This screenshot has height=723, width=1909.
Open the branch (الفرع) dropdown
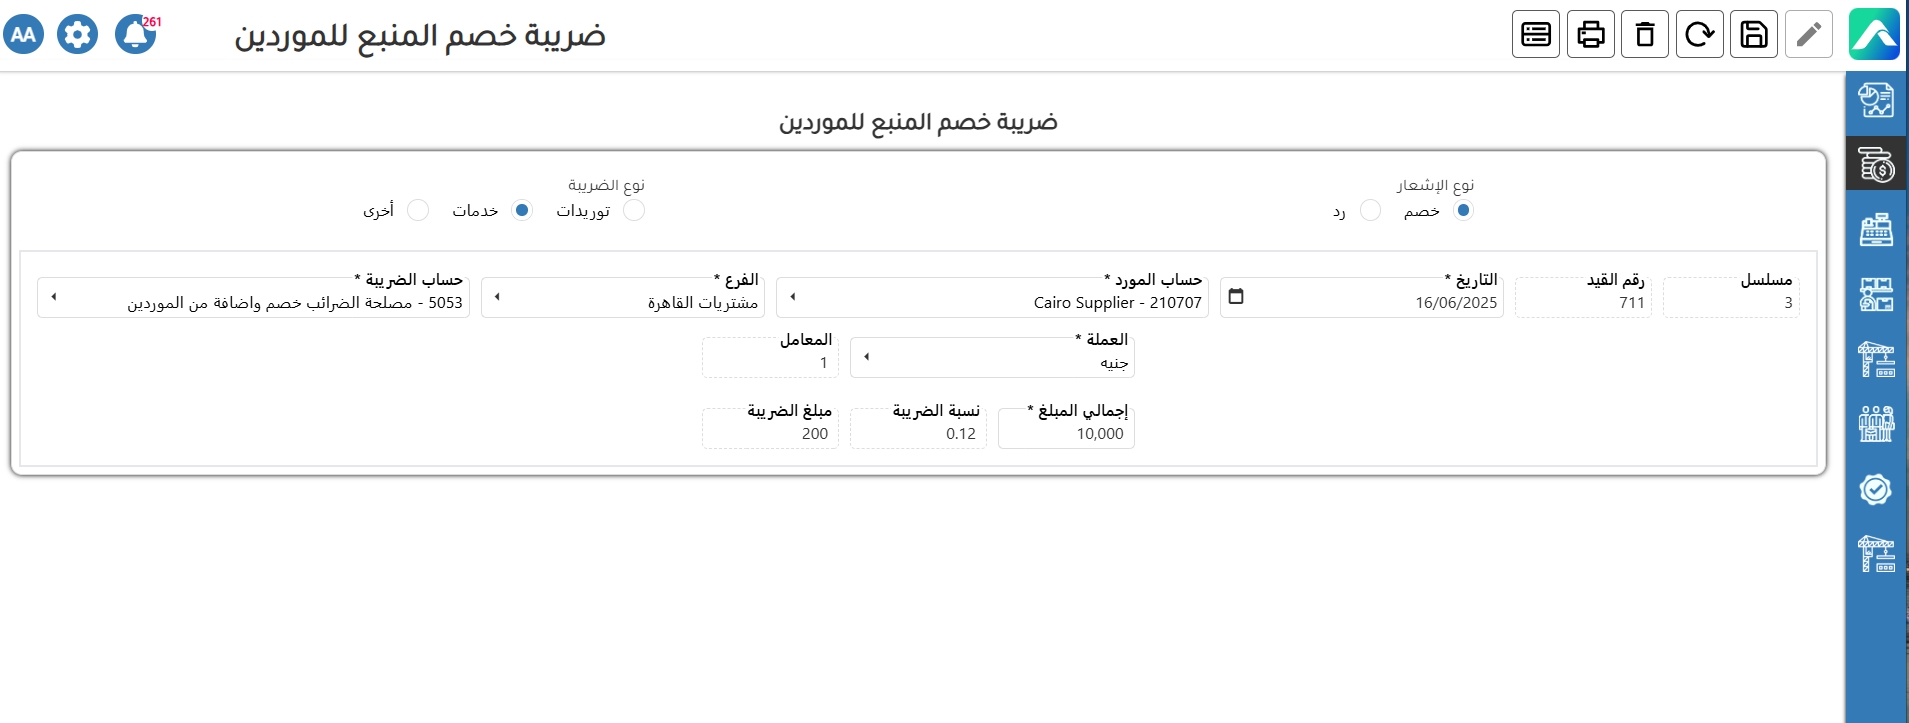[x=497, y=297]
